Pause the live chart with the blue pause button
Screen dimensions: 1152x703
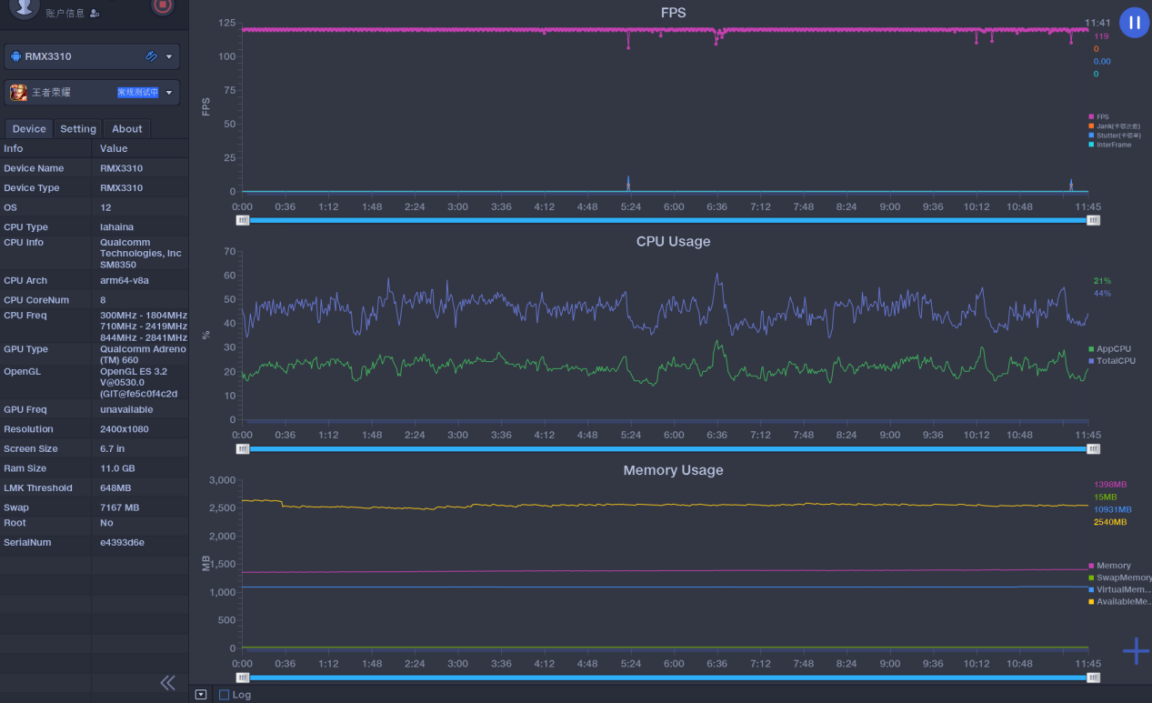(1134, 23)
